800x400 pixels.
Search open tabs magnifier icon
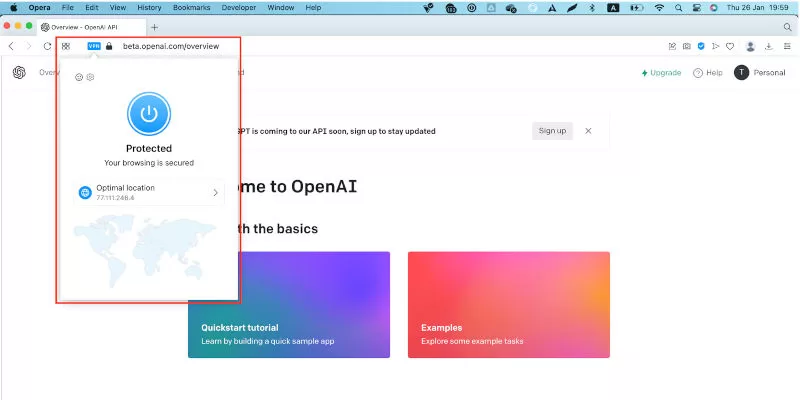tap(788, 27)
